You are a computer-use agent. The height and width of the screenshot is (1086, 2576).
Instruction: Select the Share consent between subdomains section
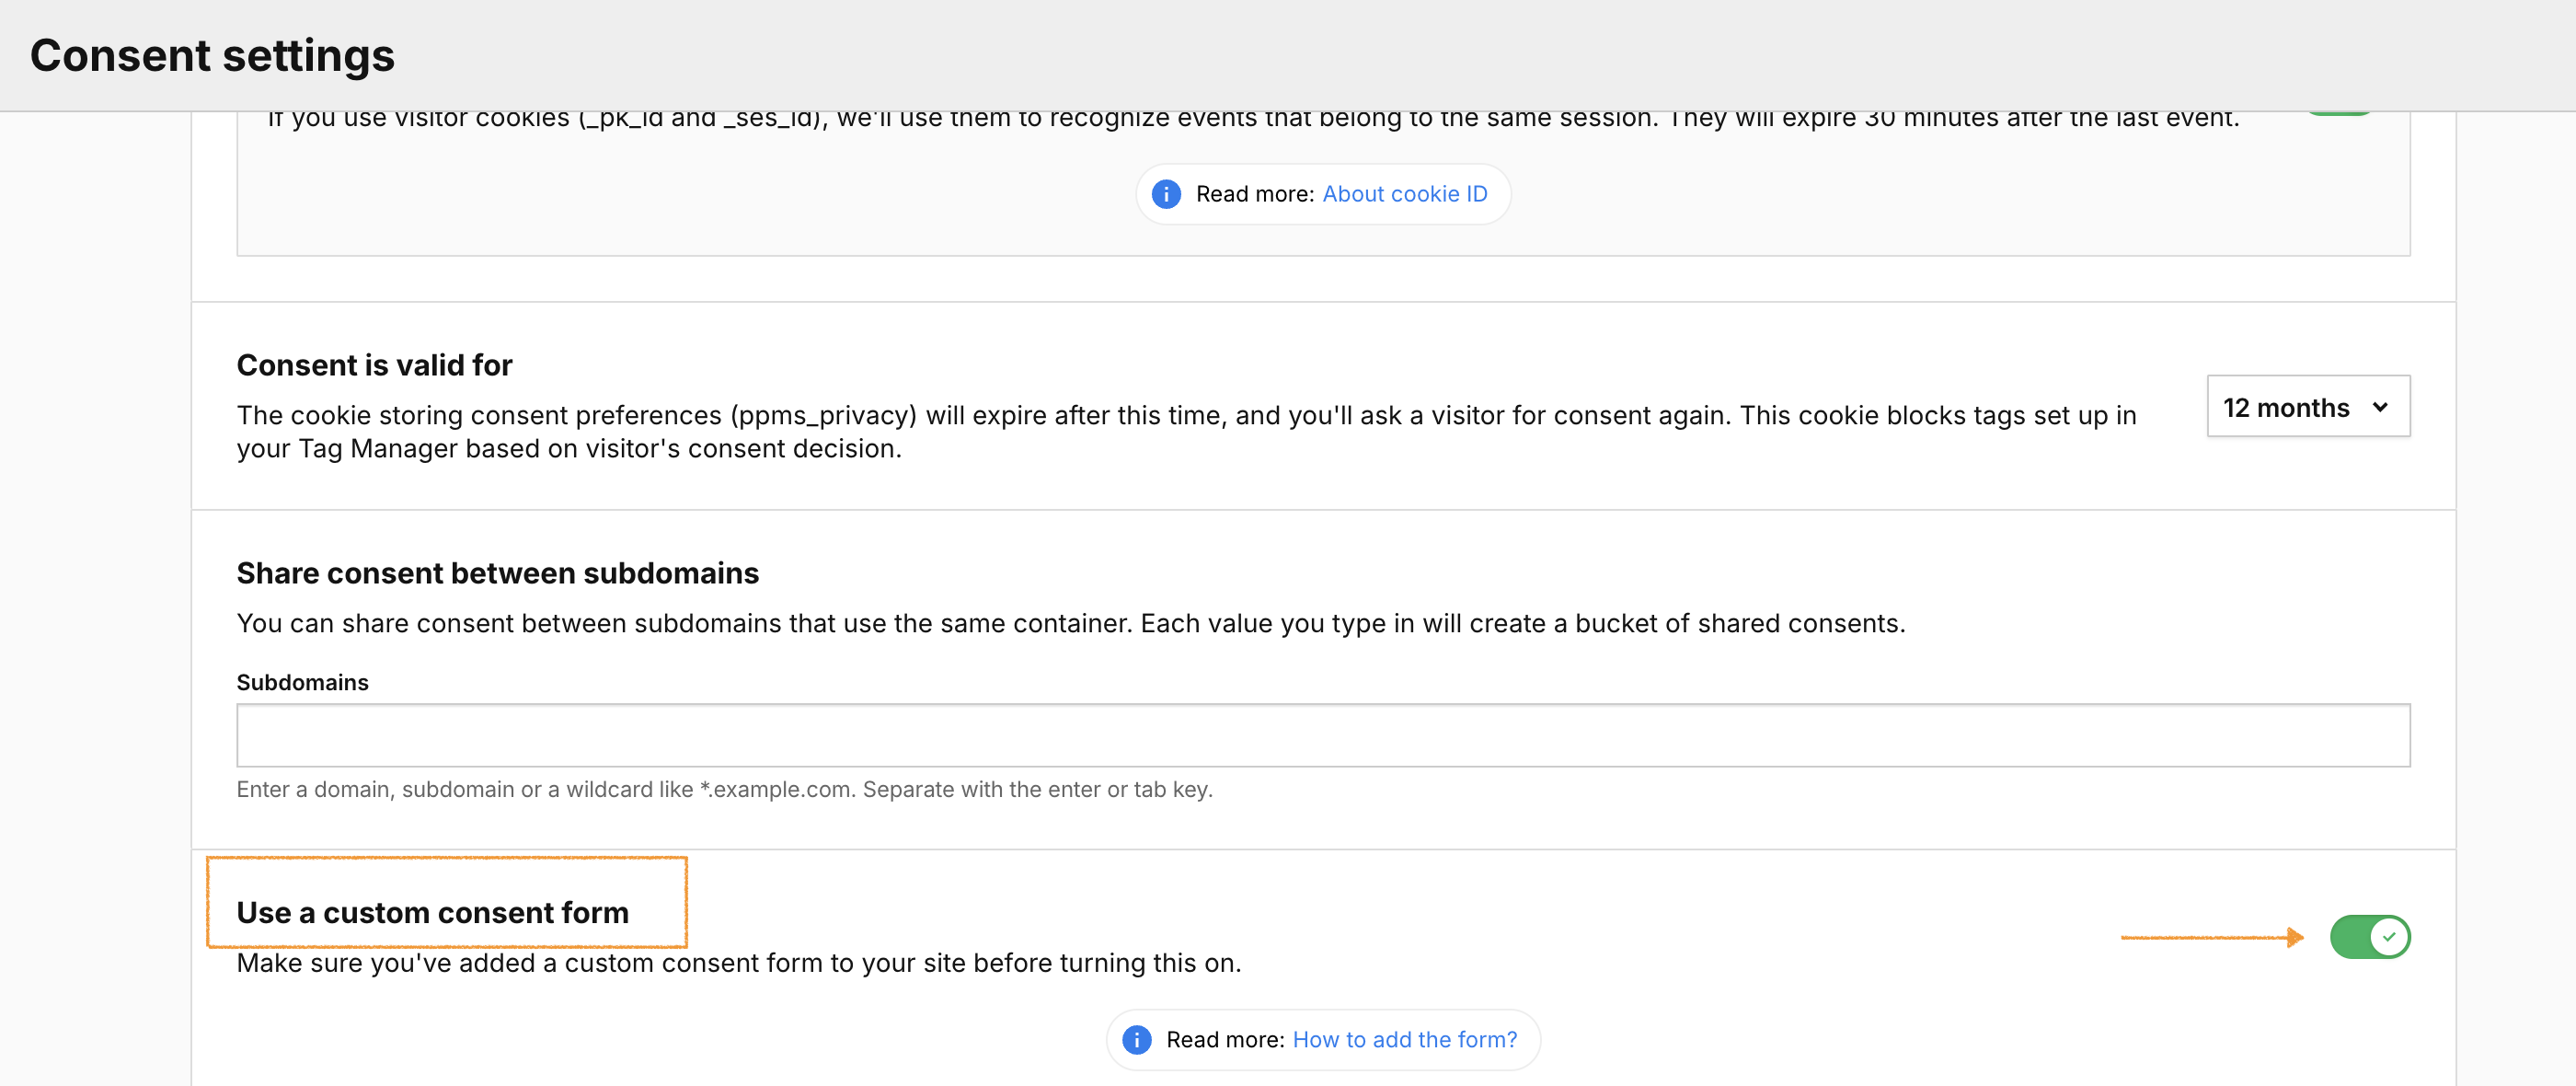tap(497, 572)
